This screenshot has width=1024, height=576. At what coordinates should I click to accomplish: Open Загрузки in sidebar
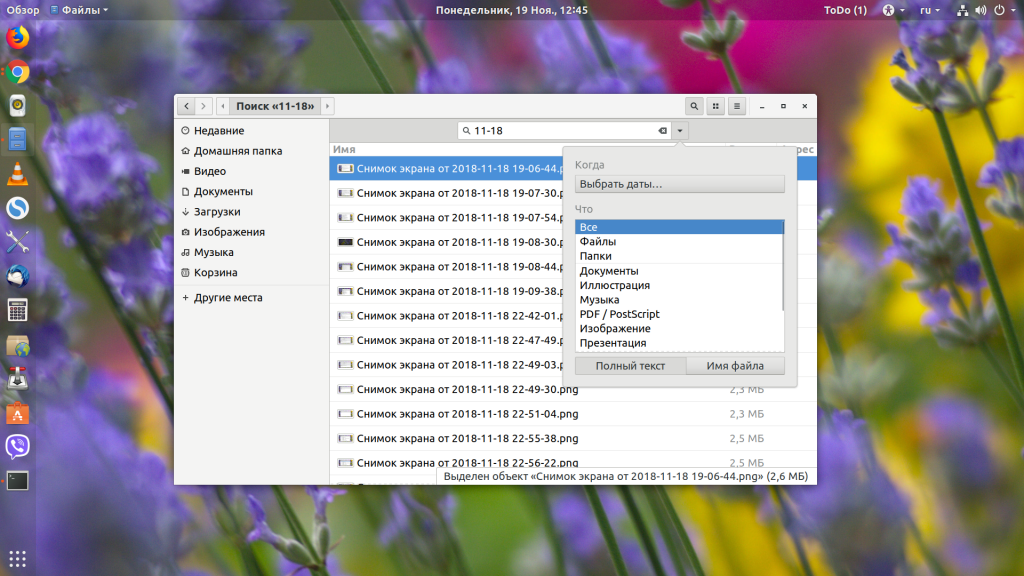coord(251,212)
